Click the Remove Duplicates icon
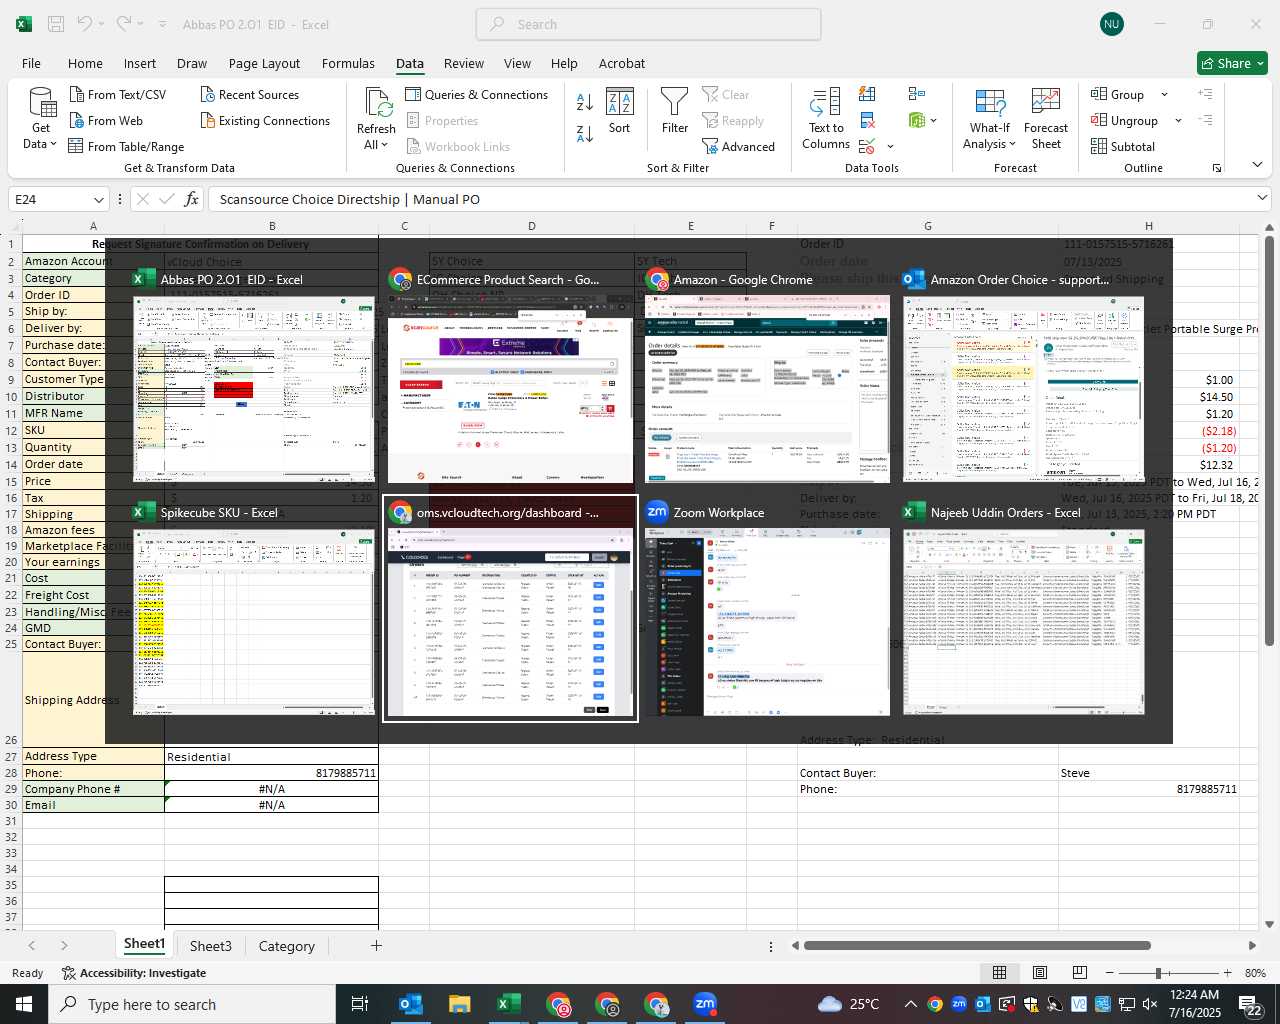 868,120
